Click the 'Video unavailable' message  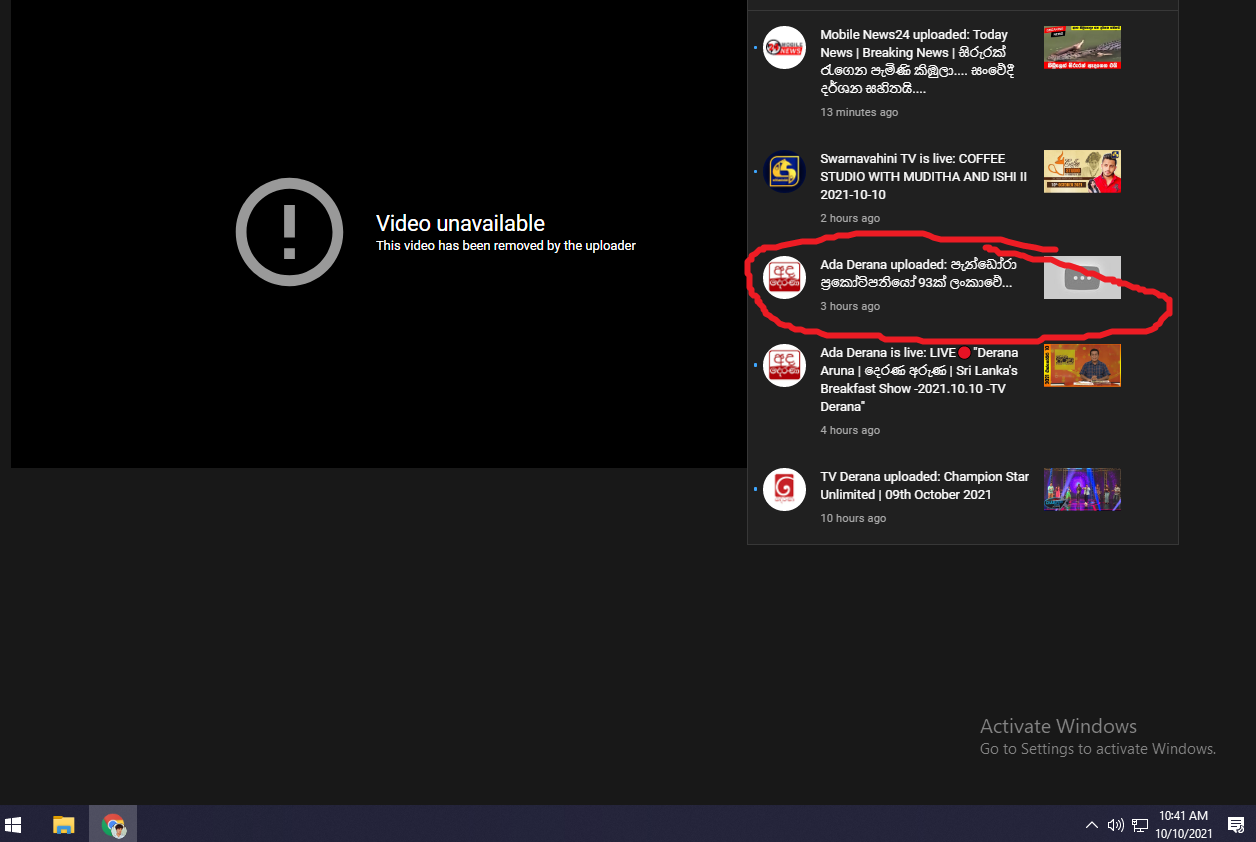tap(460, 223)
